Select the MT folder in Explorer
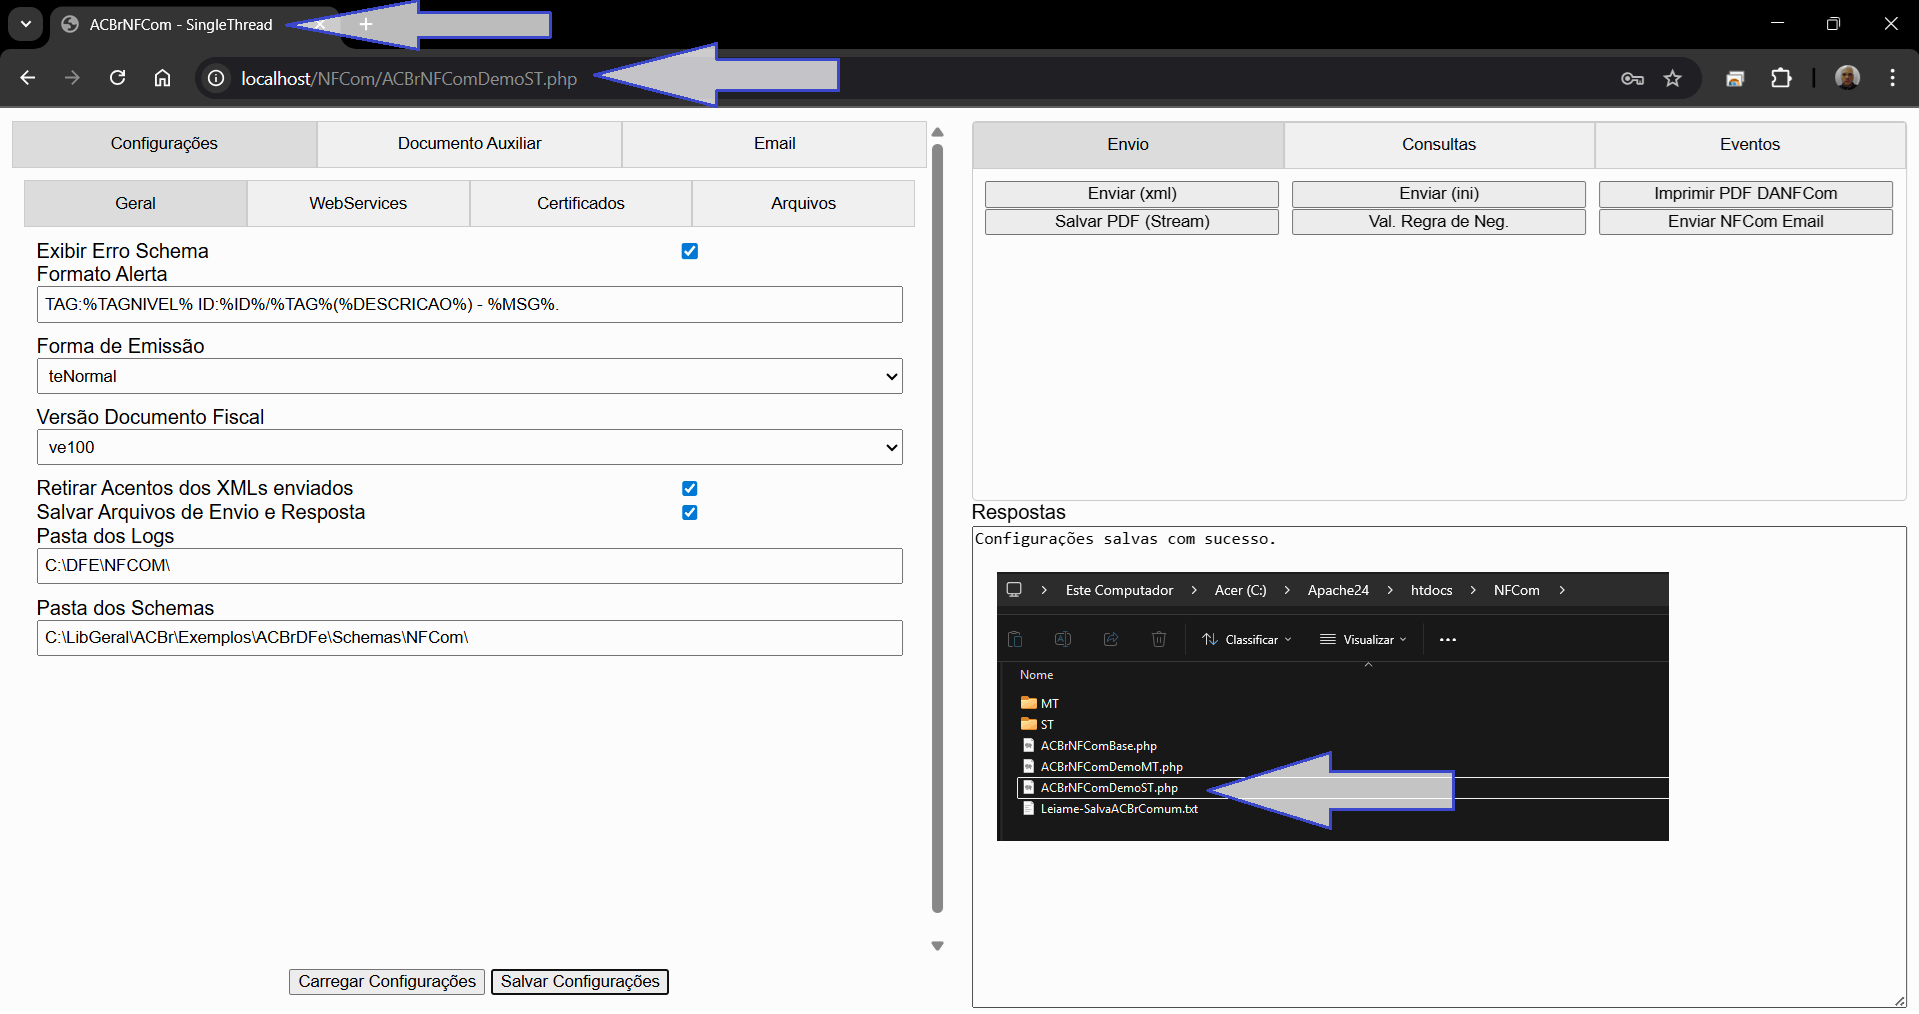This screenshot has width=1919, height=1014. (1040, 703)
